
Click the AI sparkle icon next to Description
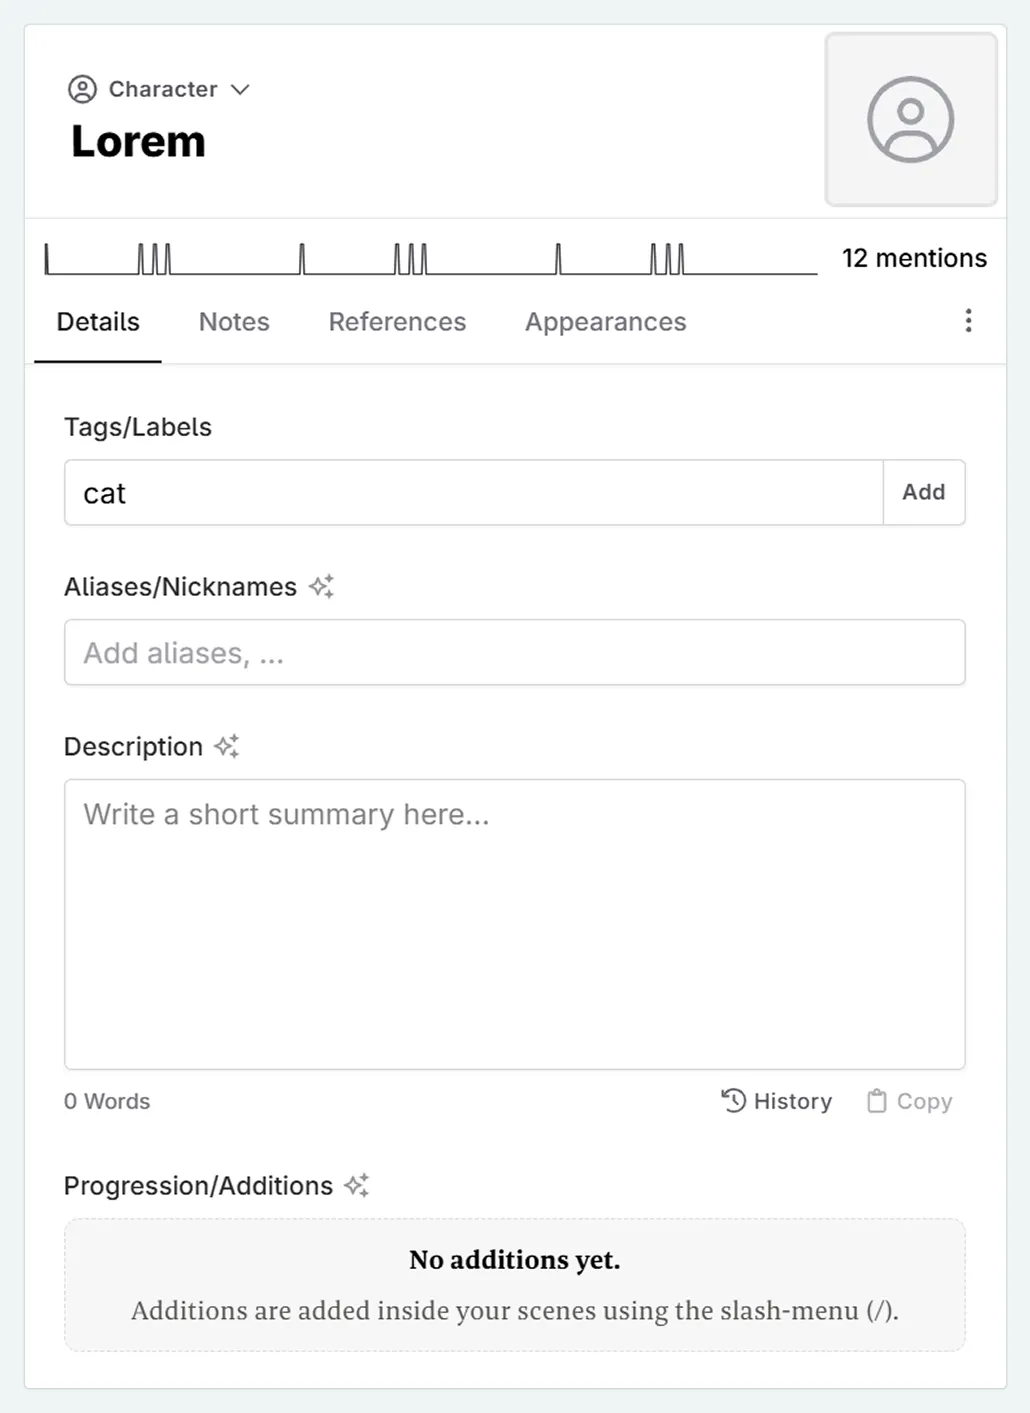pyautogui.click(x=226, y=745)
